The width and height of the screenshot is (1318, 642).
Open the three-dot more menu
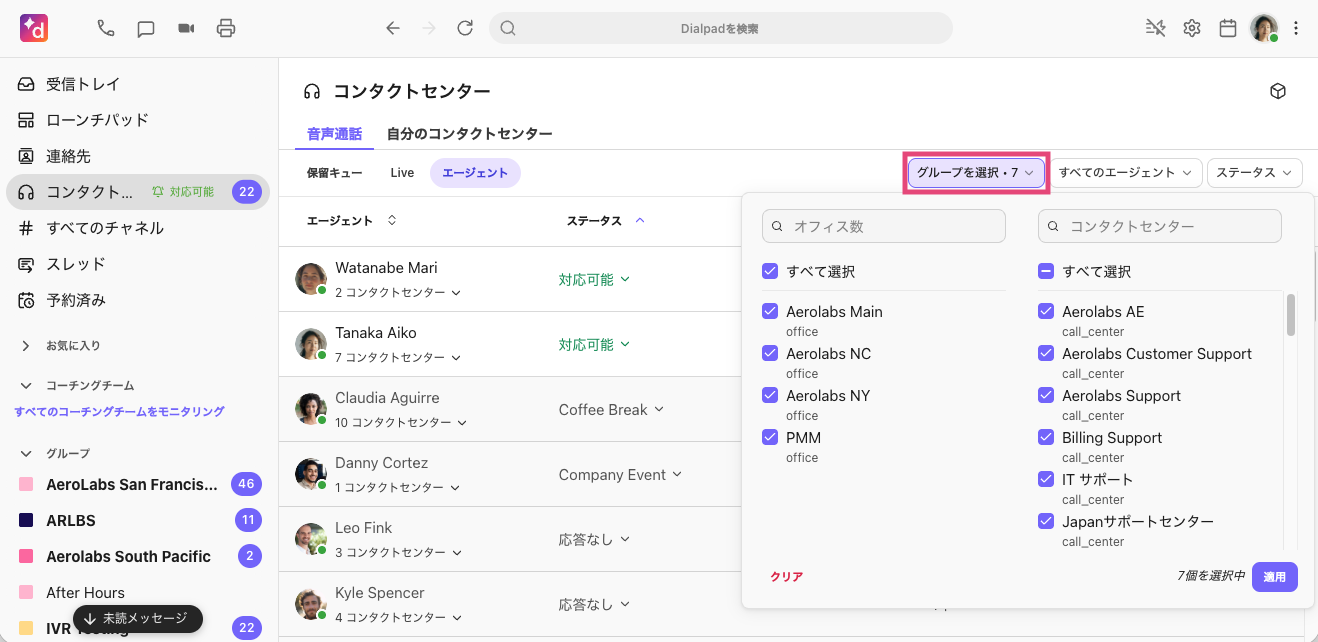point(1296,28)
